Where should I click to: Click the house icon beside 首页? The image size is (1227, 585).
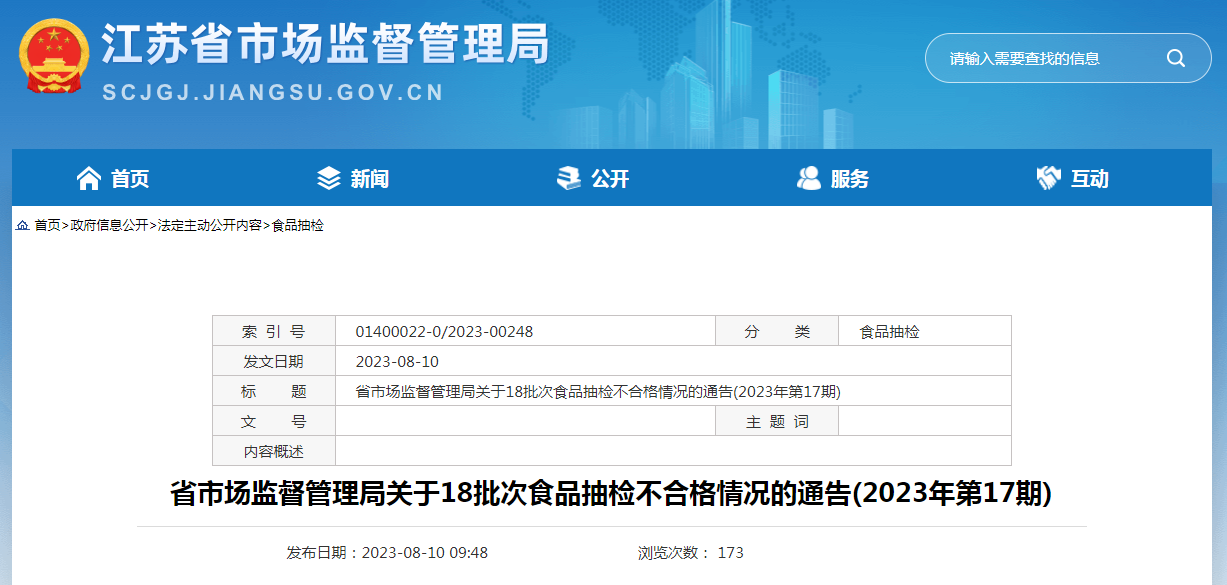tap(89, 179)
